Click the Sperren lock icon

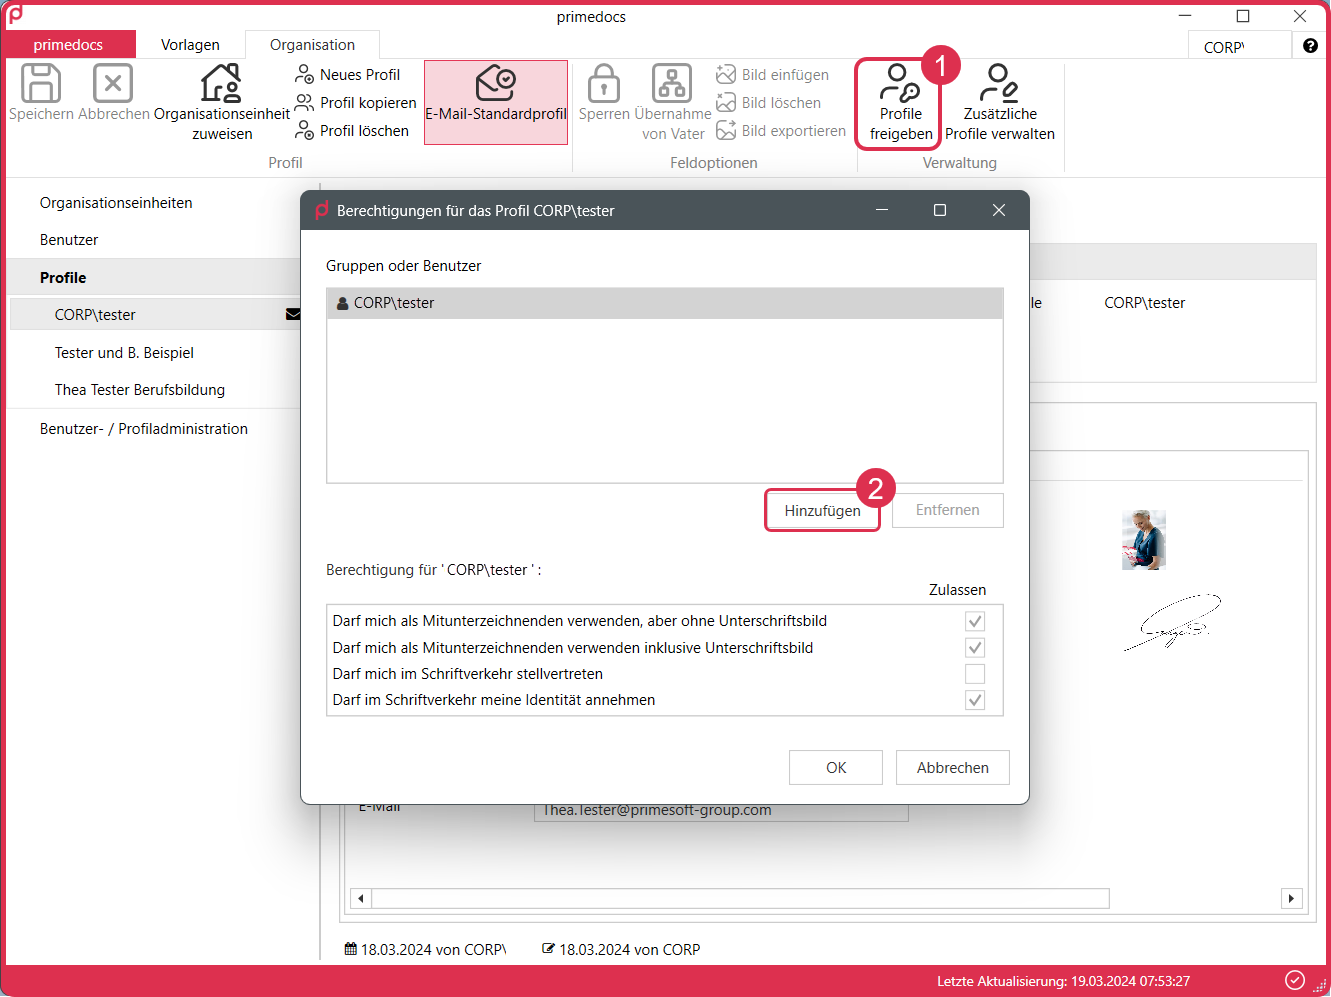[604, 83]
